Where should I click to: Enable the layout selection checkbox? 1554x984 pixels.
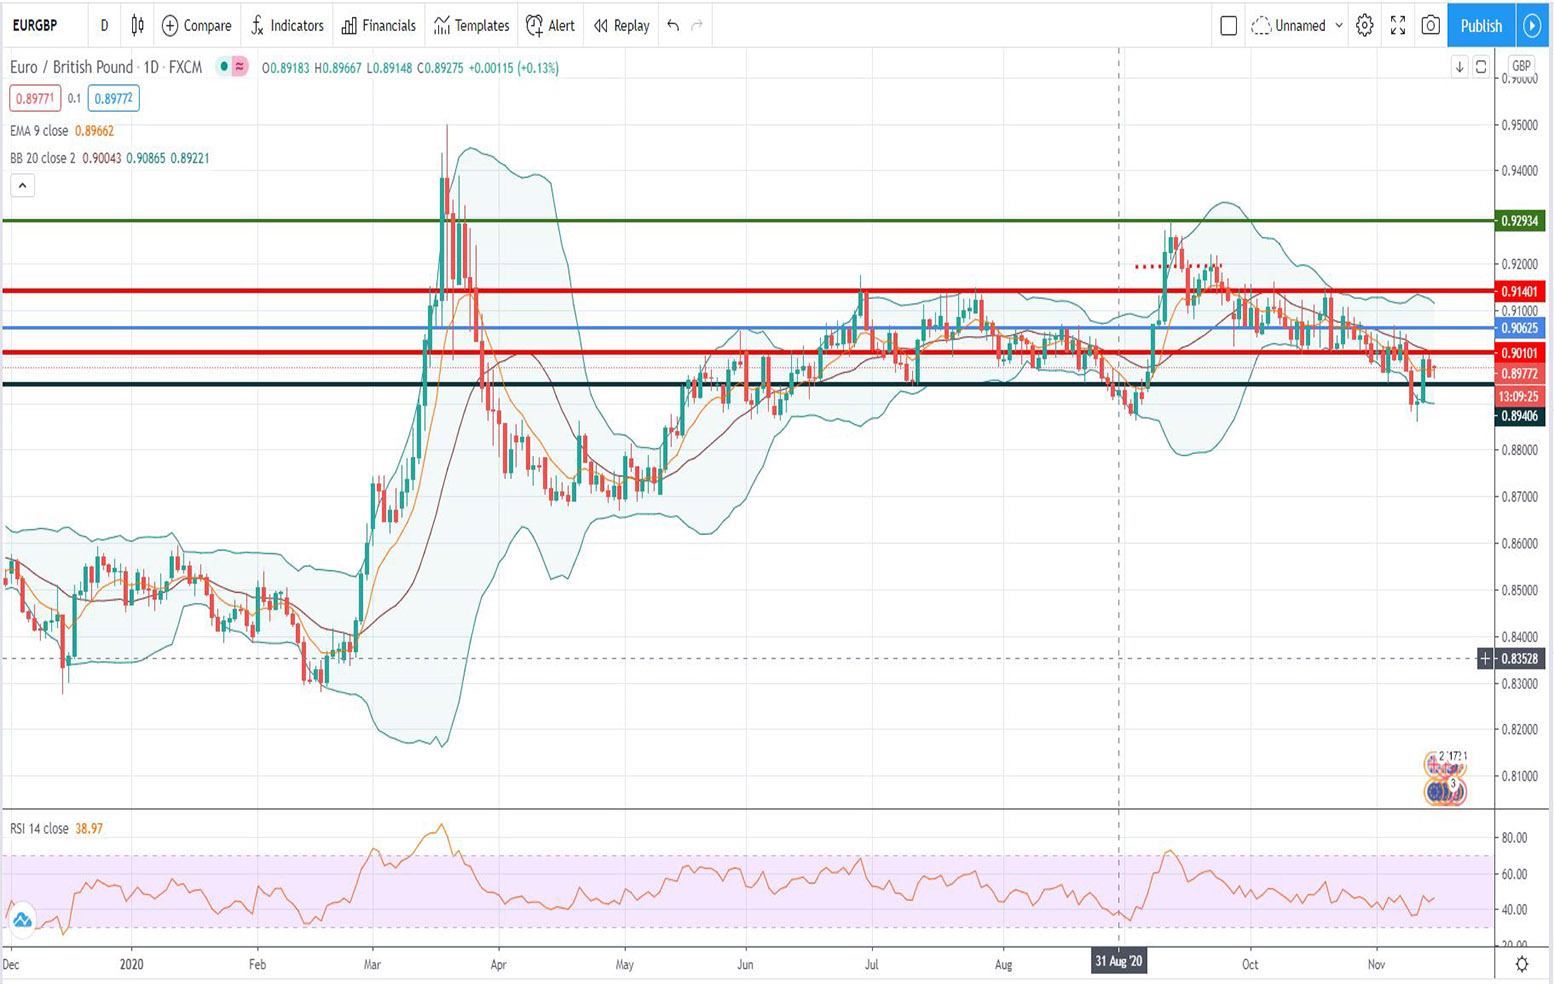(1227, 26)
